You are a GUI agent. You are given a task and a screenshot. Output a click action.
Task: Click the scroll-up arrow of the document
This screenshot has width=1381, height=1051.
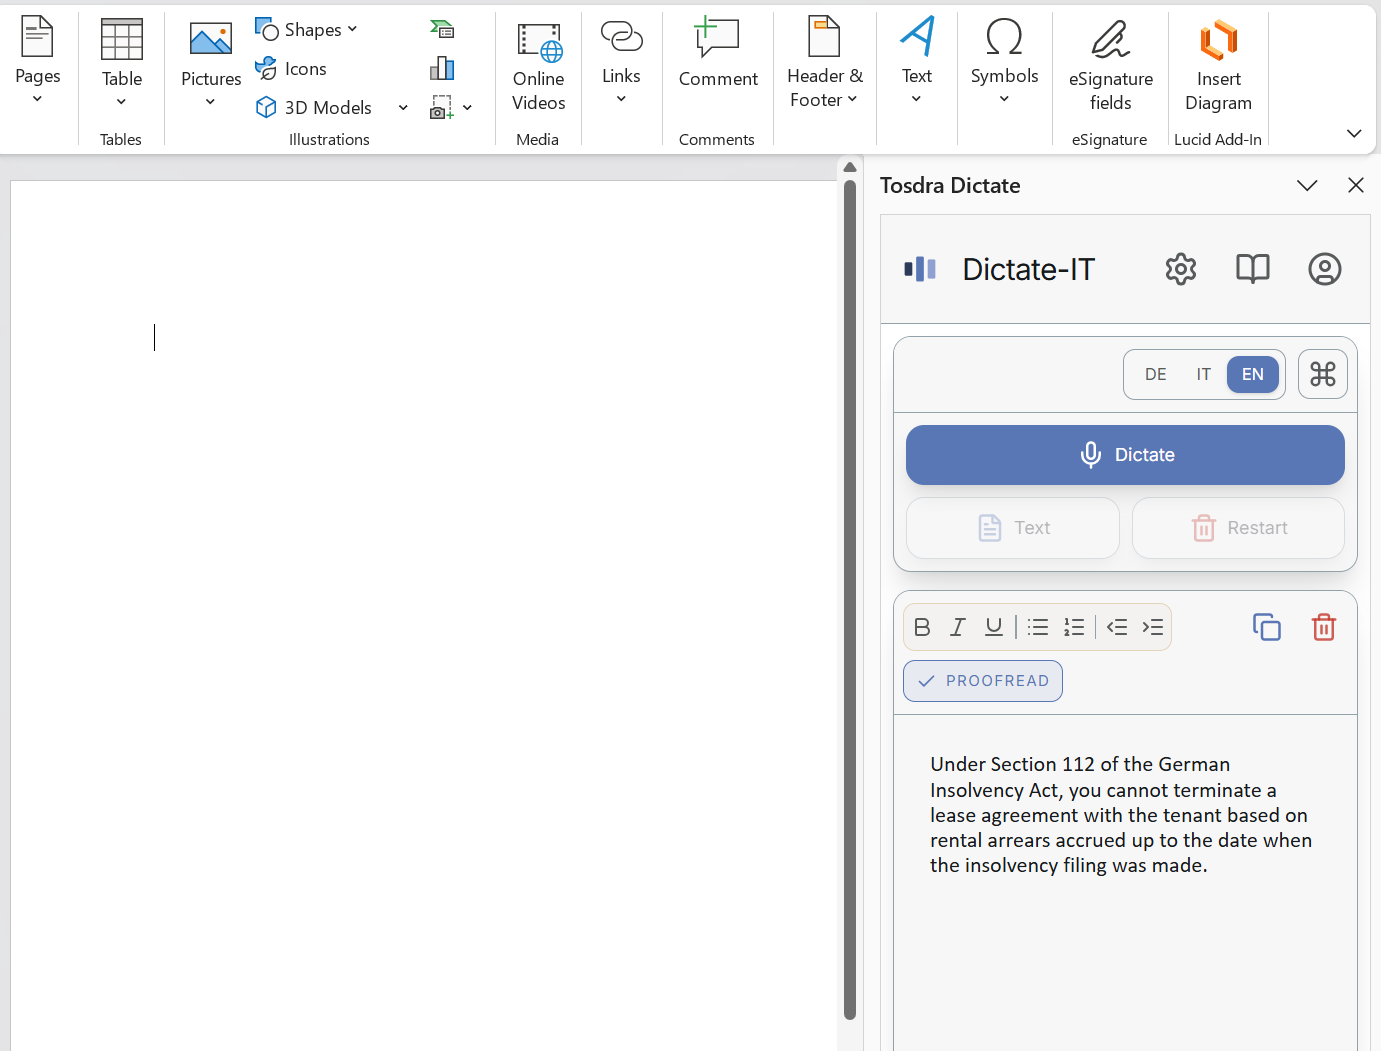point(850,167)
